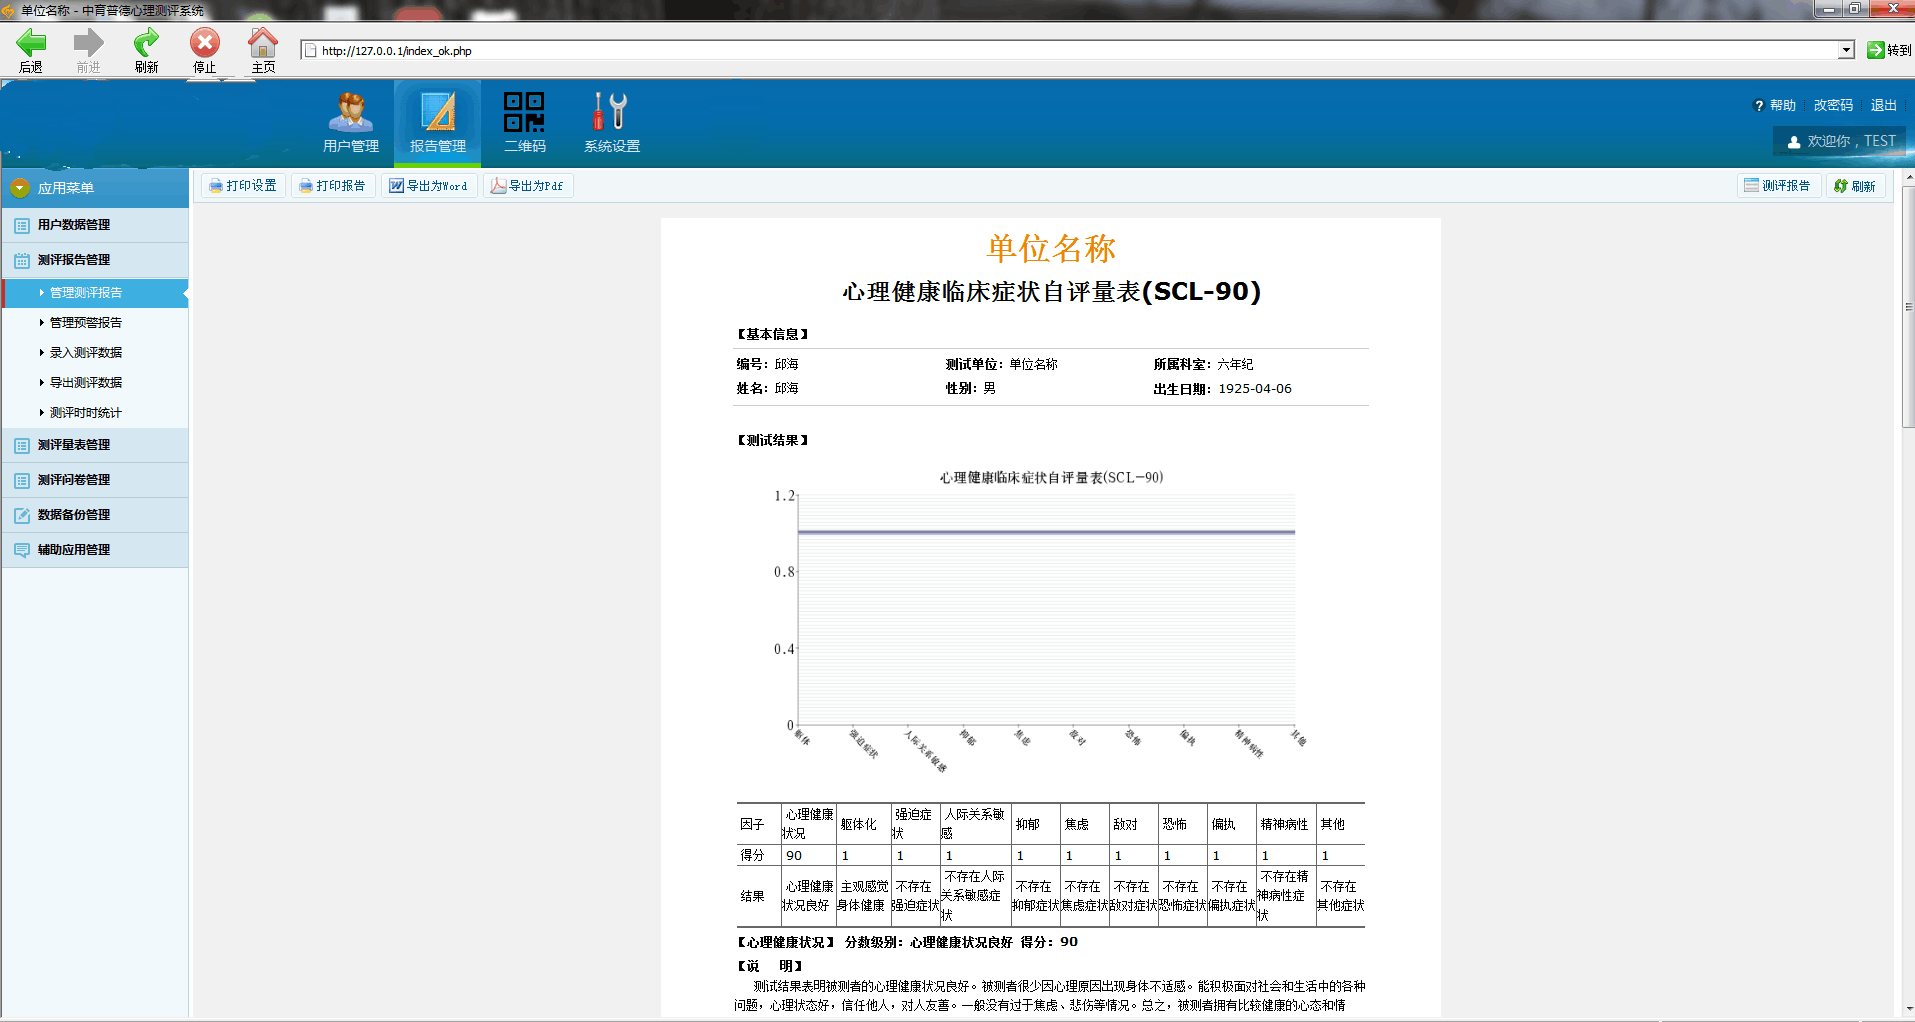Screen dimensions: 1915x1022
Task: Expand 数据备份管理 sidebar section
Action: tap(95, 515)
